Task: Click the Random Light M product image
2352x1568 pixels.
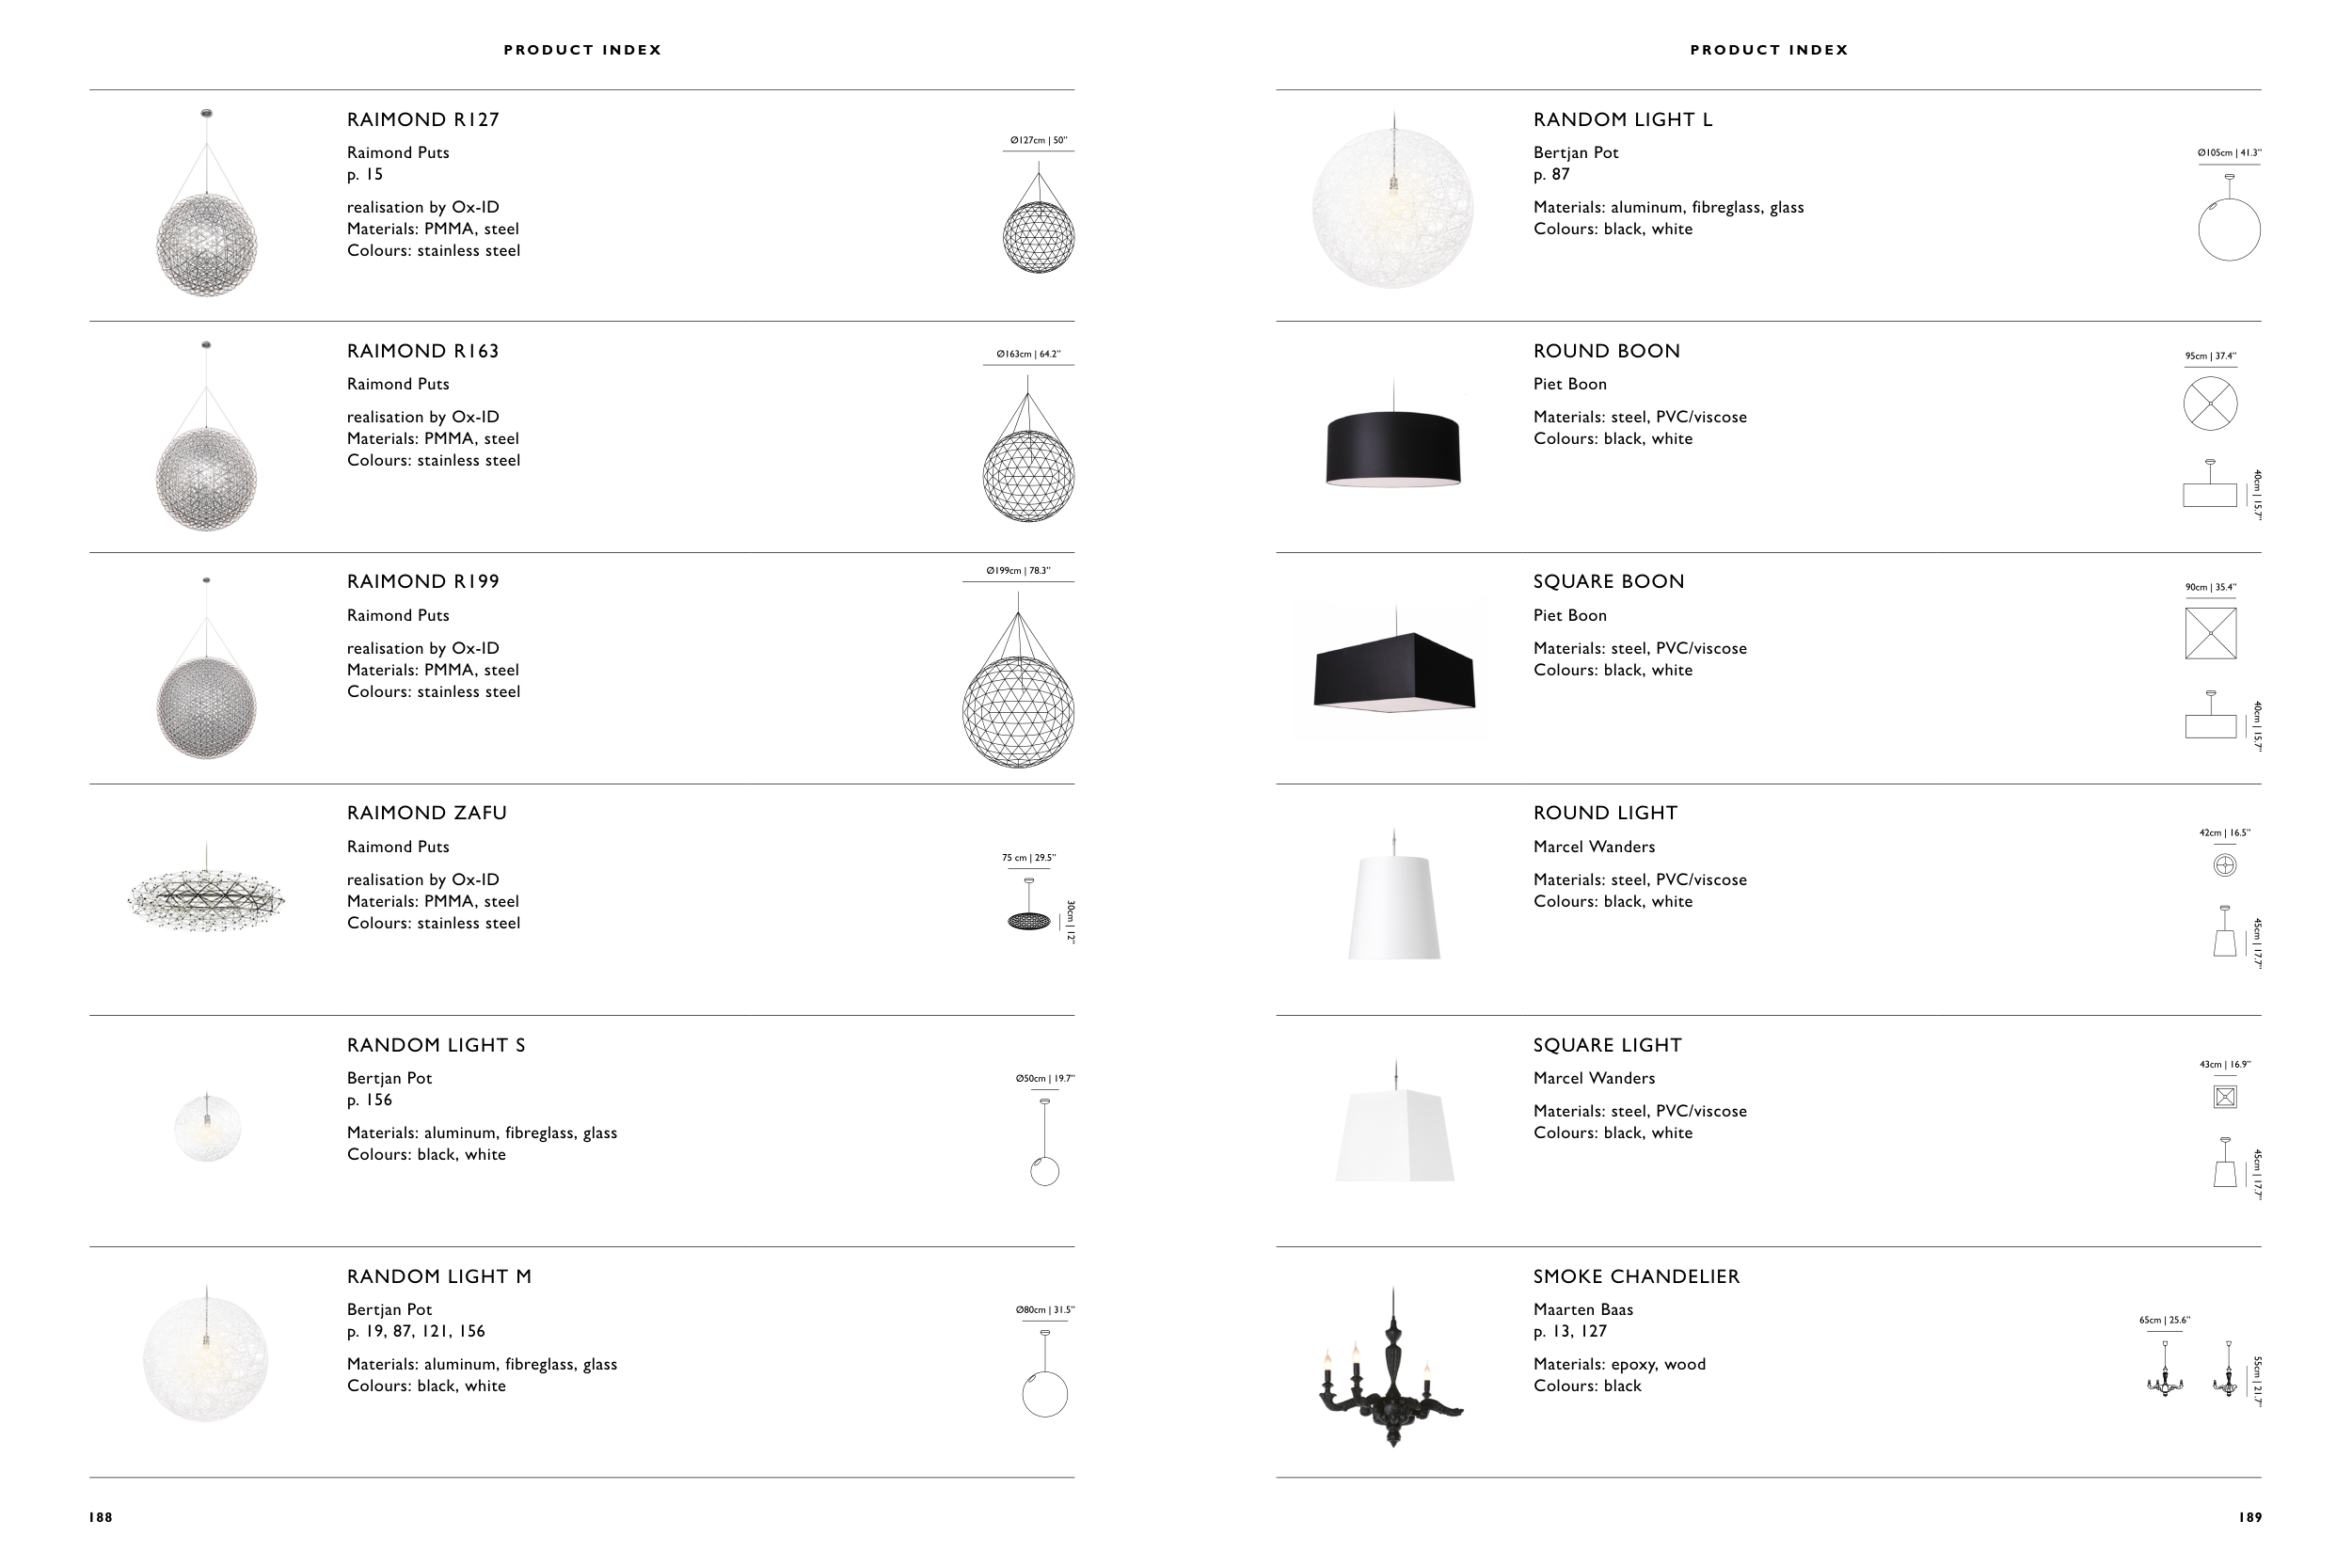Action: tap(206, 1355)
